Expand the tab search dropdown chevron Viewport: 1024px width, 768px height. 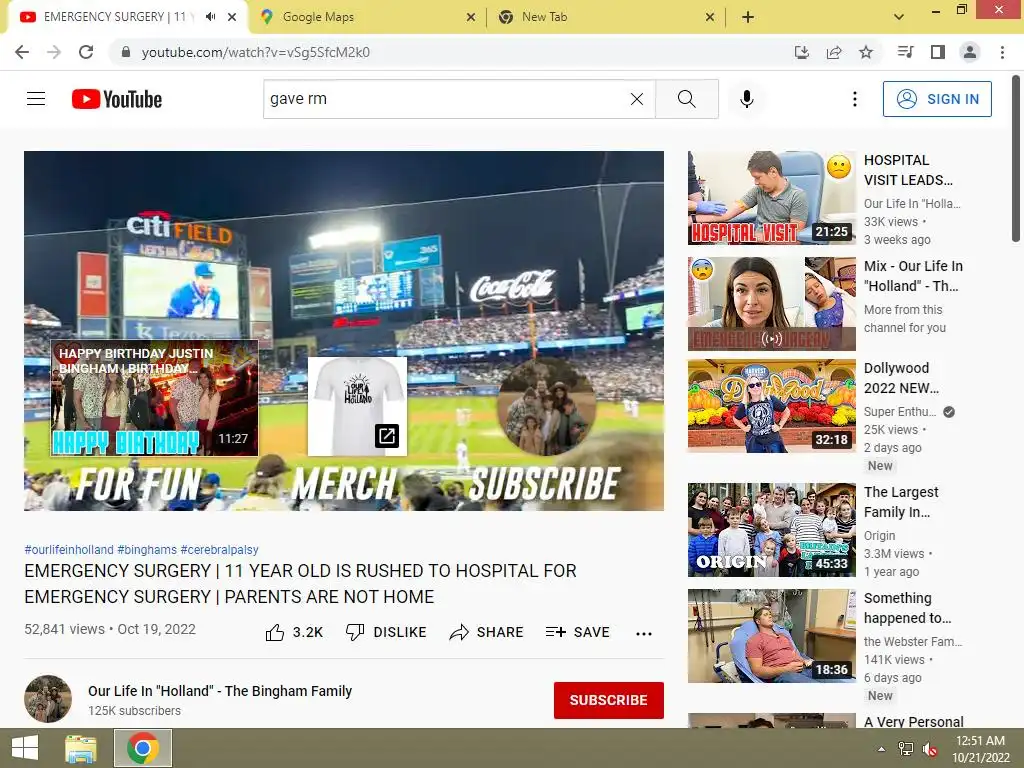tap(899, 17)
